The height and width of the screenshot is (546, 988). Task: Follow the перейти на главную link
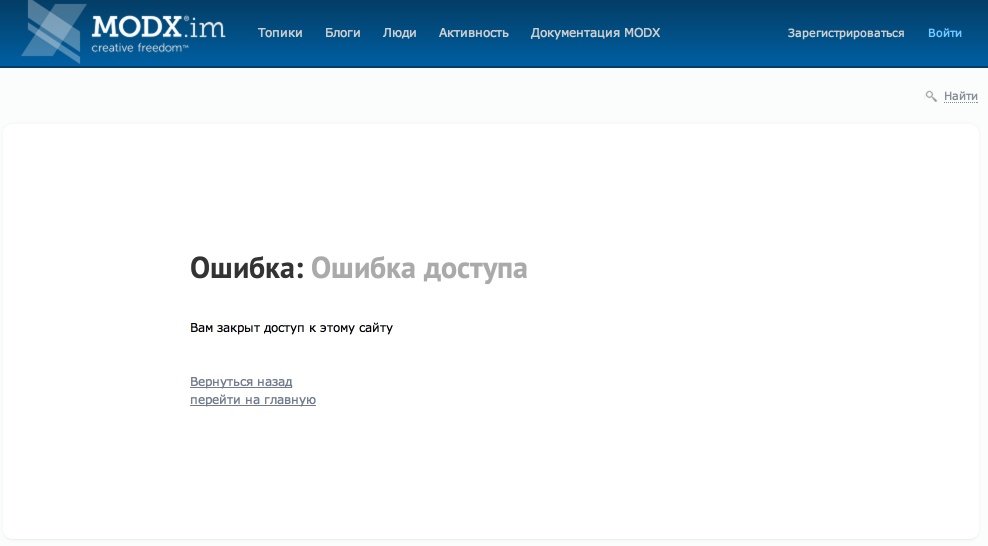[x=253, y=399]
